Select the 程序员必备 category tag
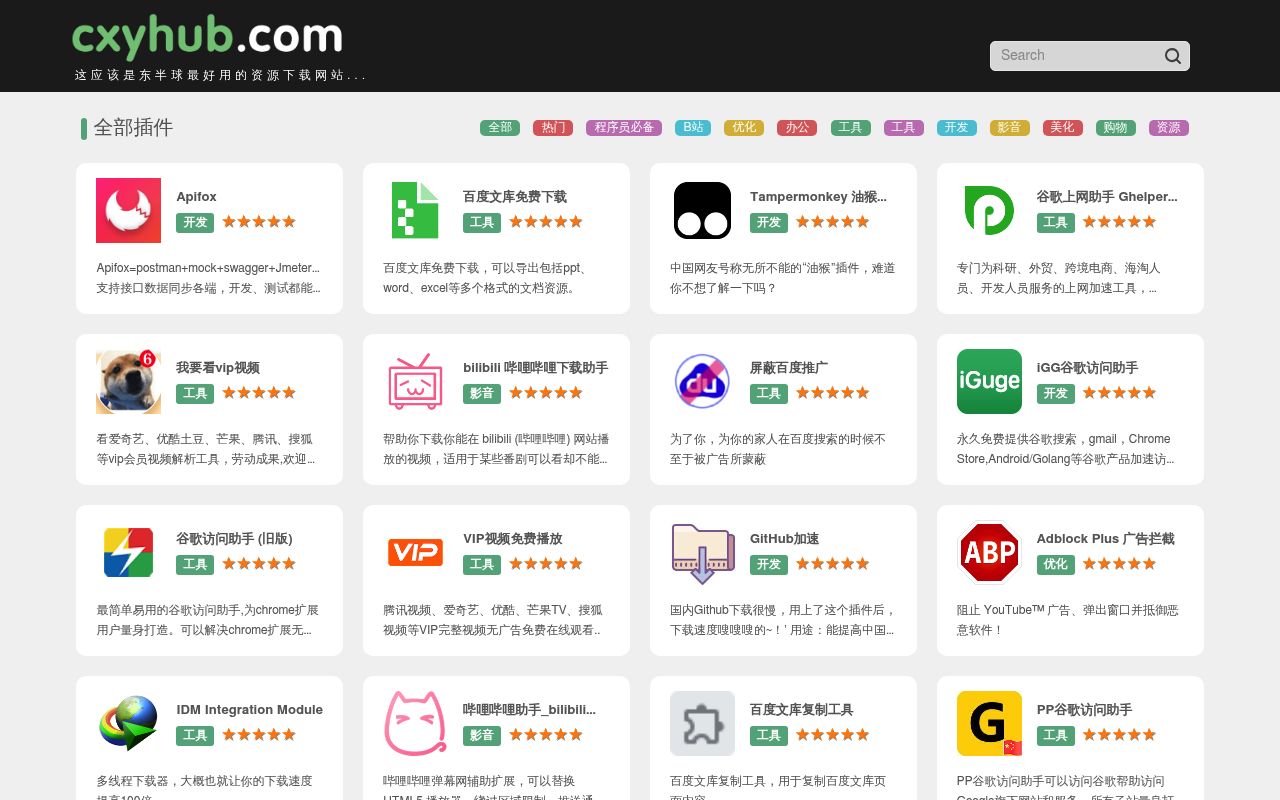This screenshot has height=800, width=1280. tap(624, 128)
